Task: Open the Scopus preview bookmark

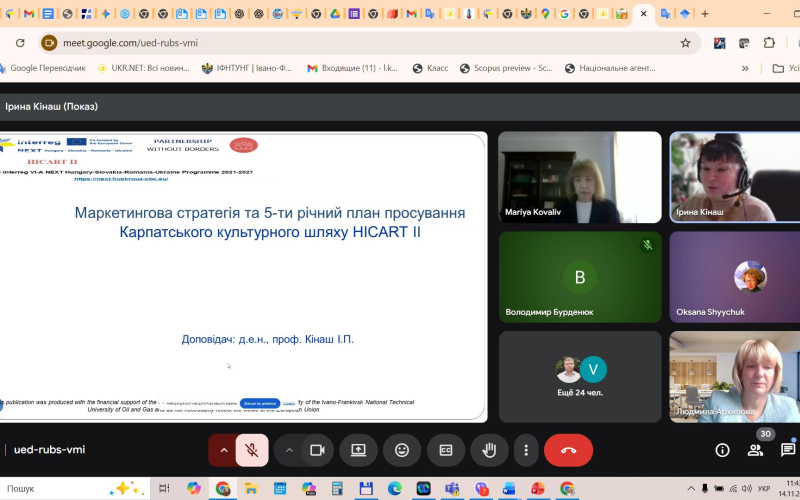Action: pyautogui.click(x=505, y=68)
